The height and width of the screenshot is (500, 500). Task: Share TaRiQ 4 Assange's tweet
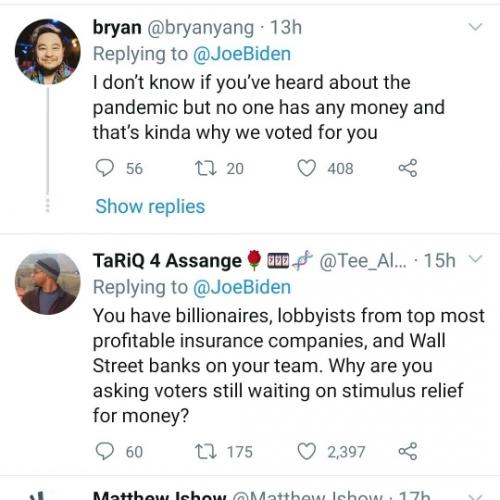point(408,451)
